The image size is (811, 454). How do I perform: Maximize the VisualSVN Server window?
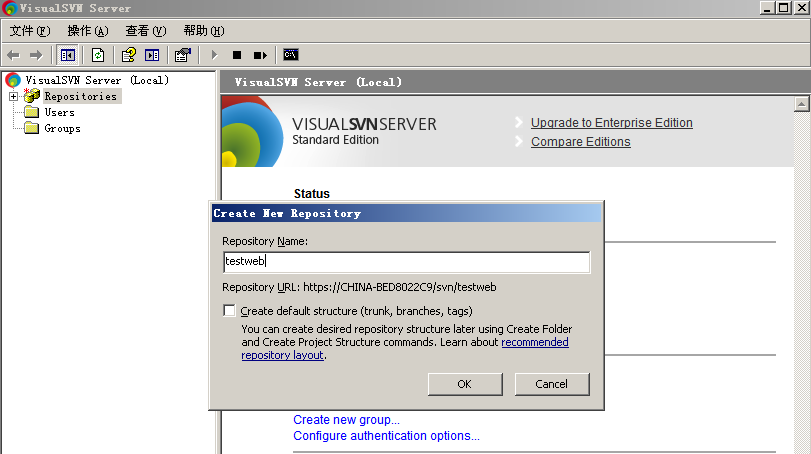click(784, 8)
